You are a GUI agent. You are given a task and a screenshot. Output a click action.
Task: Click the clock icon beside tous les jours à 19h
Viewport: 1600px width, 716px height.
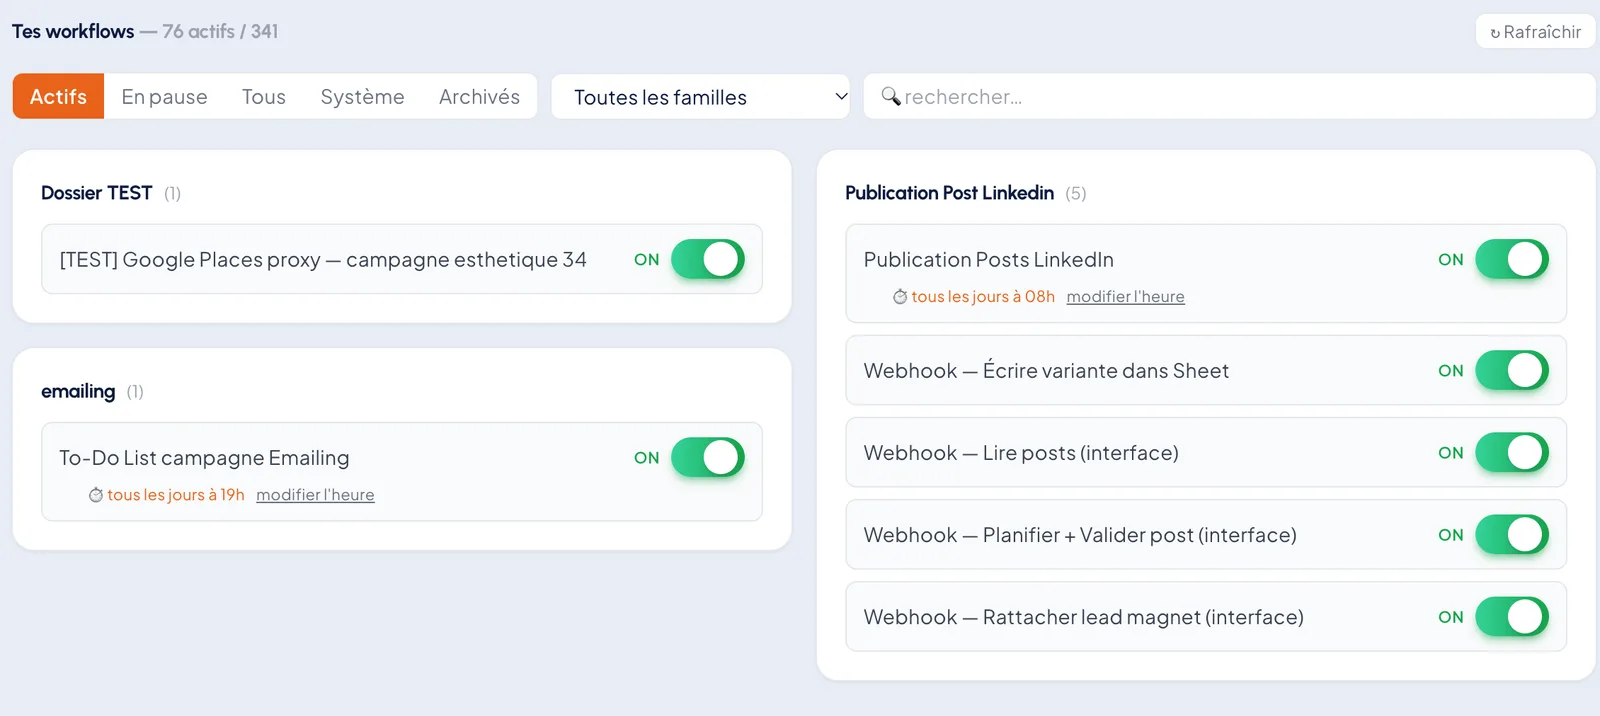pos(96,495)
